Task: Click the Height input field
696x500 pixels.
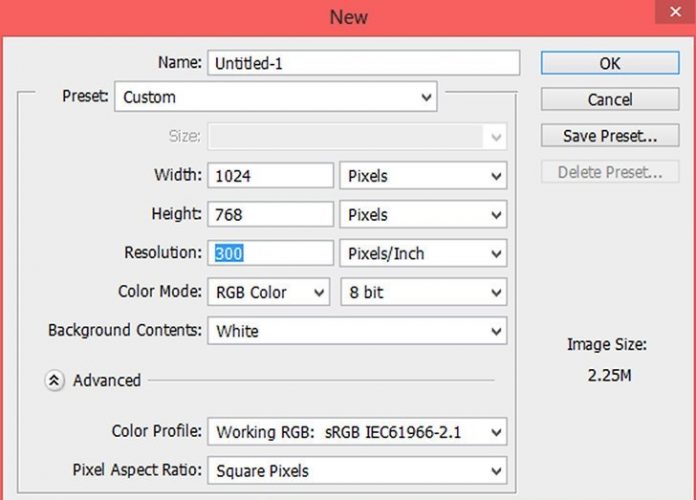Action: pyautogui.click(x=270, y=215)
